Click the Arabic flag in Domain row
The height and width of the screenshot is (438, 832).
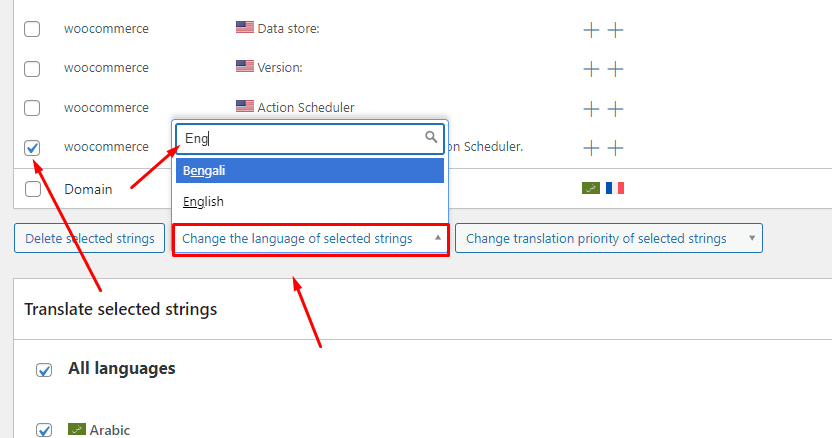pos(591,188)
